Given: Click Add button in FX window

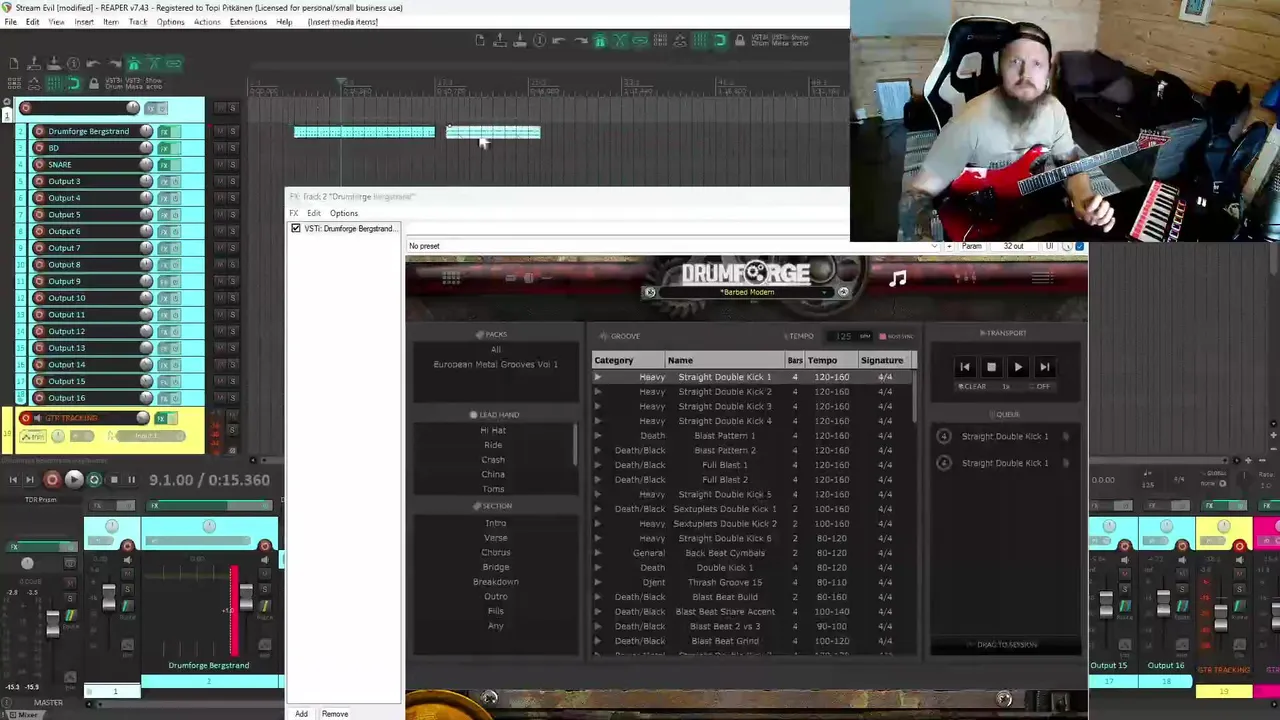Looking at the screenshot, I should tap(301, 714).
